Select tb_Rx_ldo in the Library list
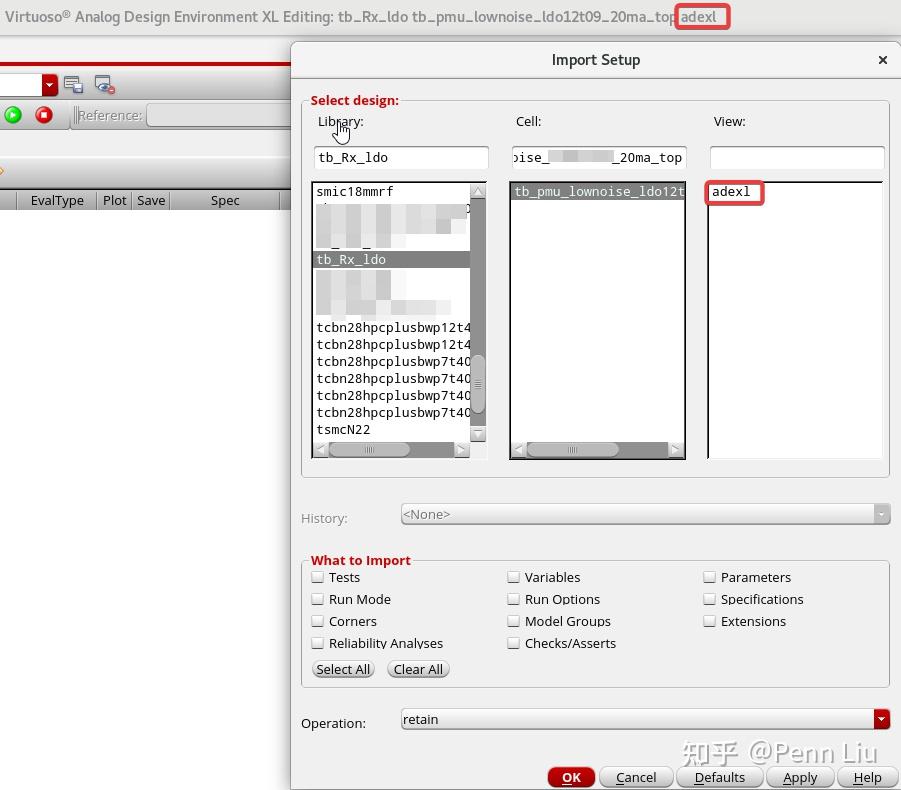This screenshot has height=790, width=901. tap(391, 260)
